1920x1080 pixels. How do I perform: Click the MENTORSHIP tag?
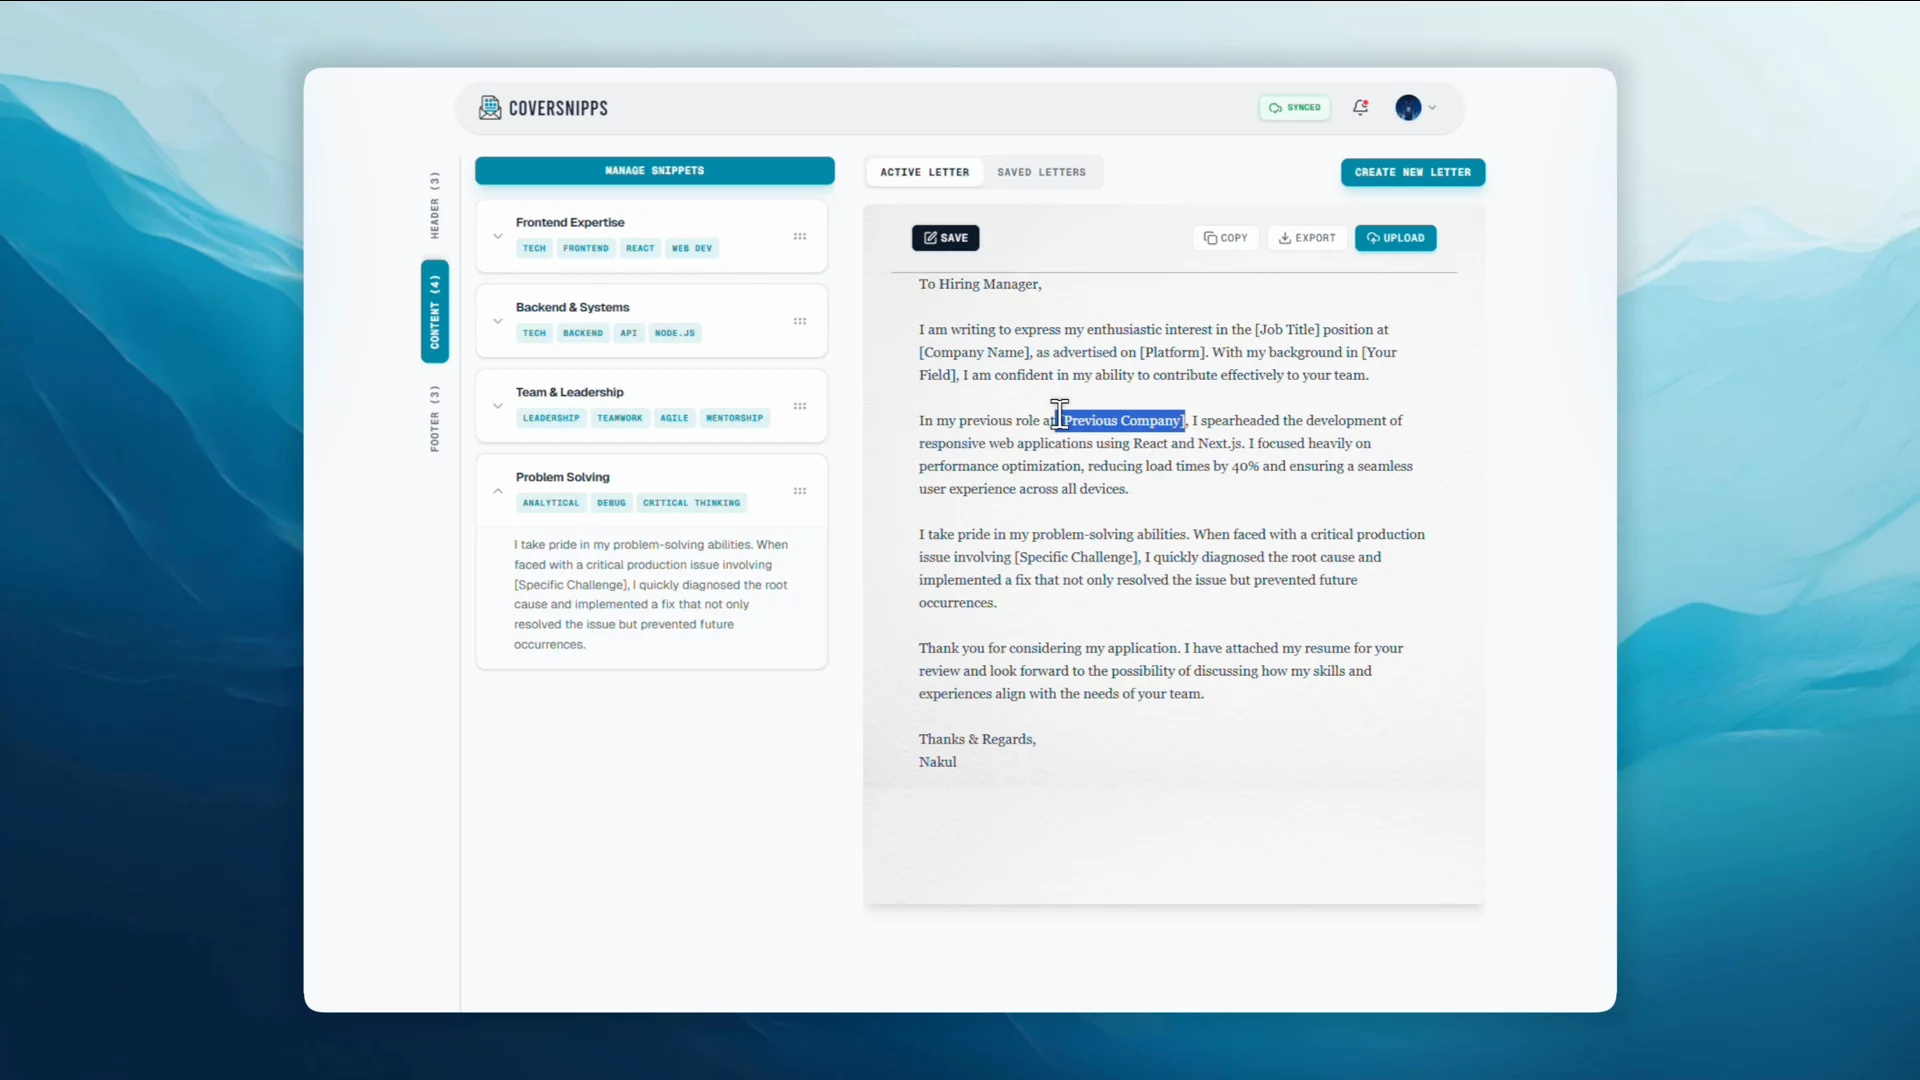pyautogui.click(x=734, y=418)
